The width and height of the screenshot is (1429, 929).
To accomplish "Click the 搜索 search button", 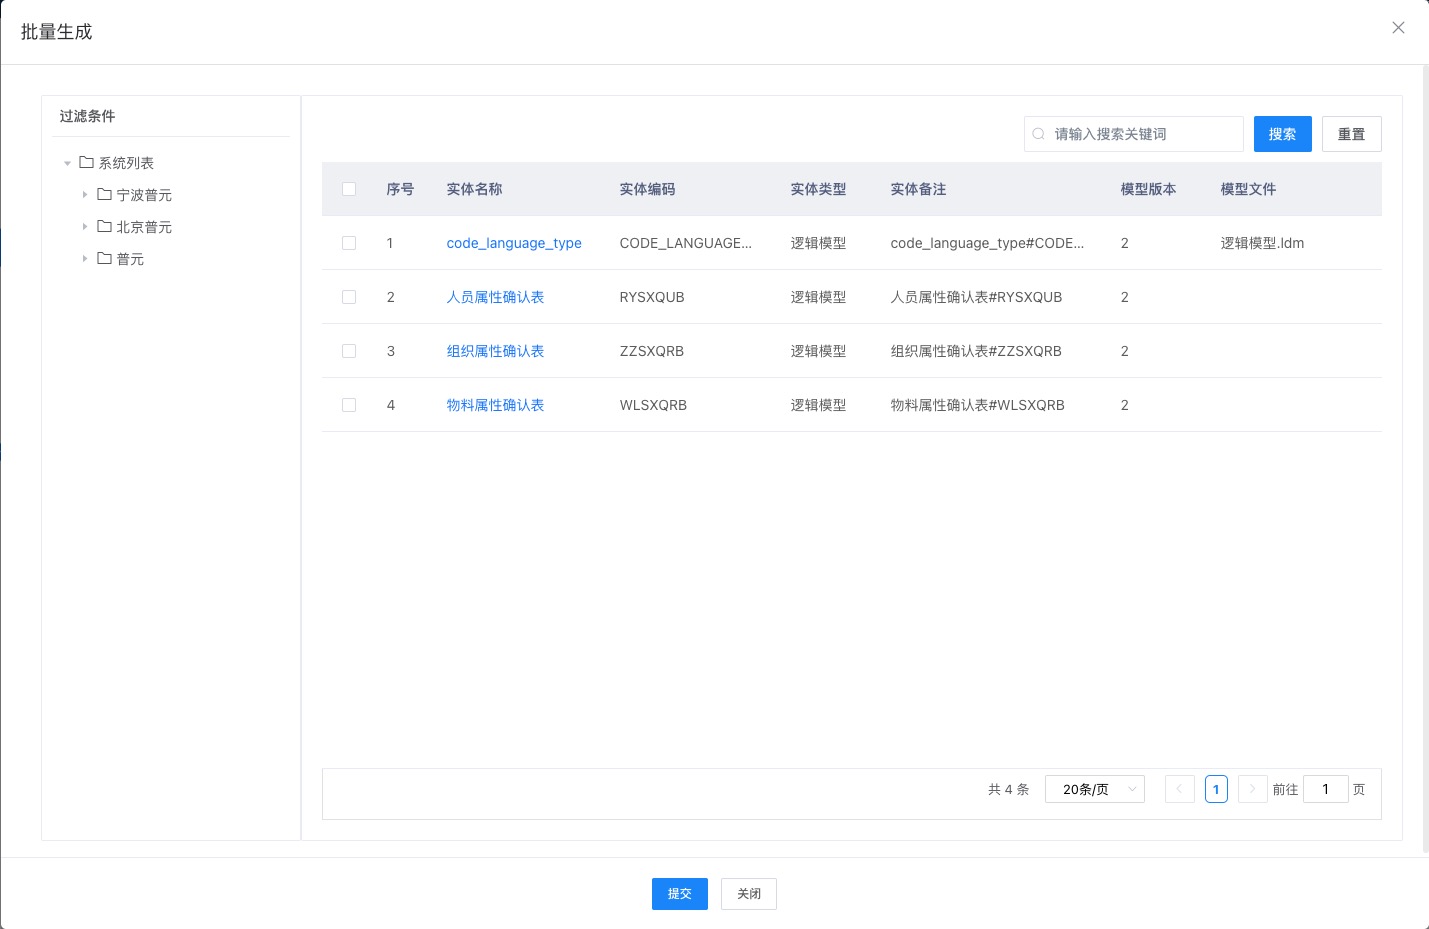I will pyautogui.click(x=1282, y=133).
